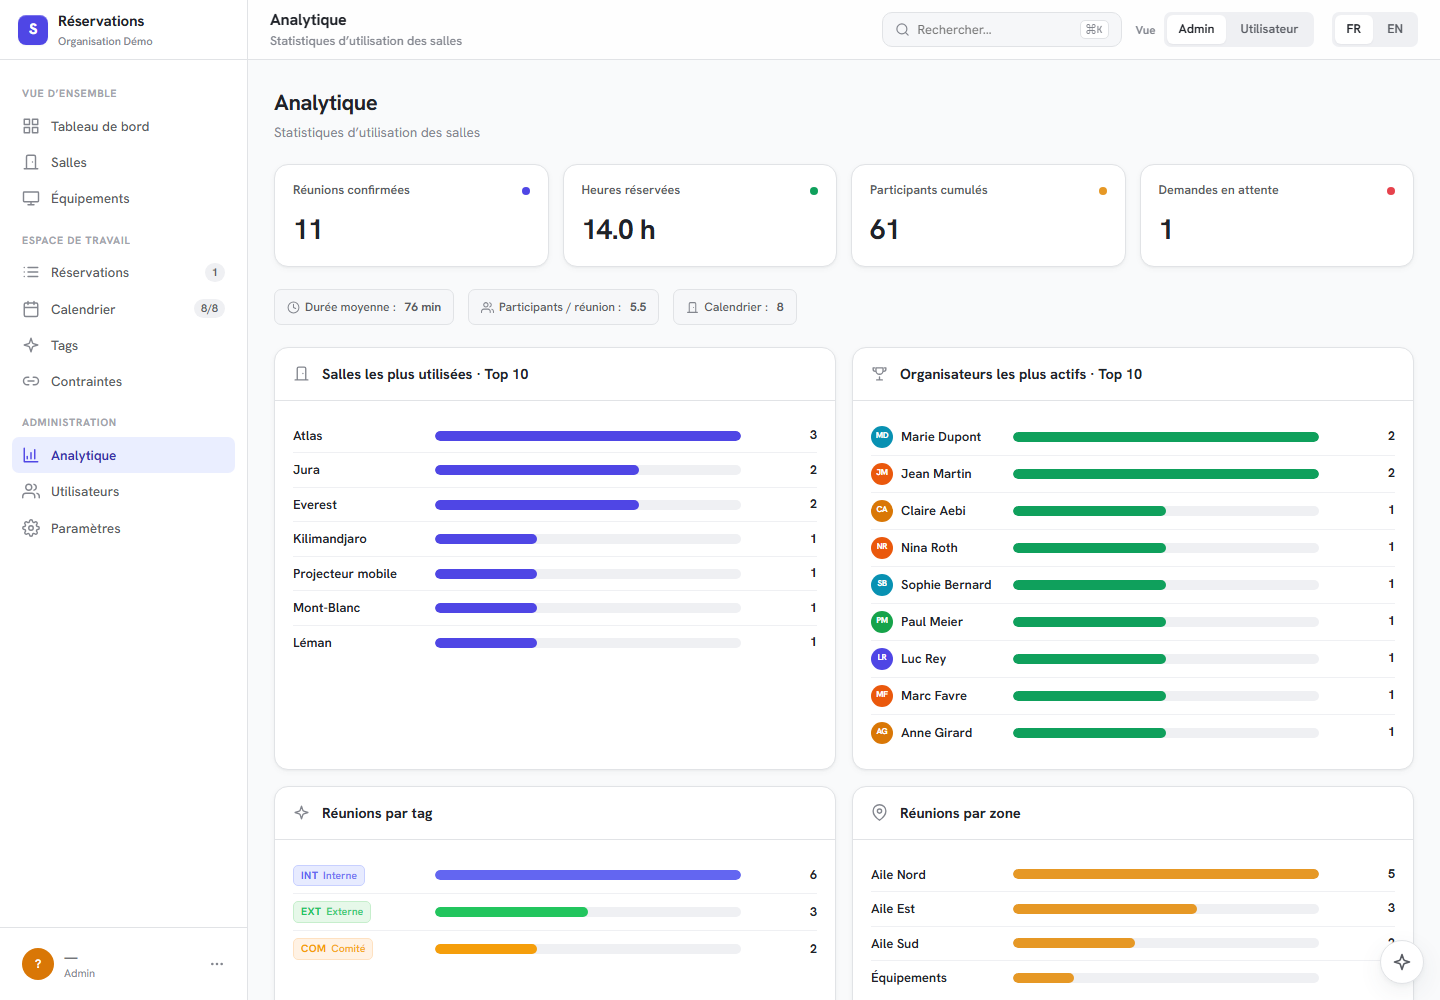Click the Équipements monitor icon
This screenshot has height=1000, width=1440.
31,198
